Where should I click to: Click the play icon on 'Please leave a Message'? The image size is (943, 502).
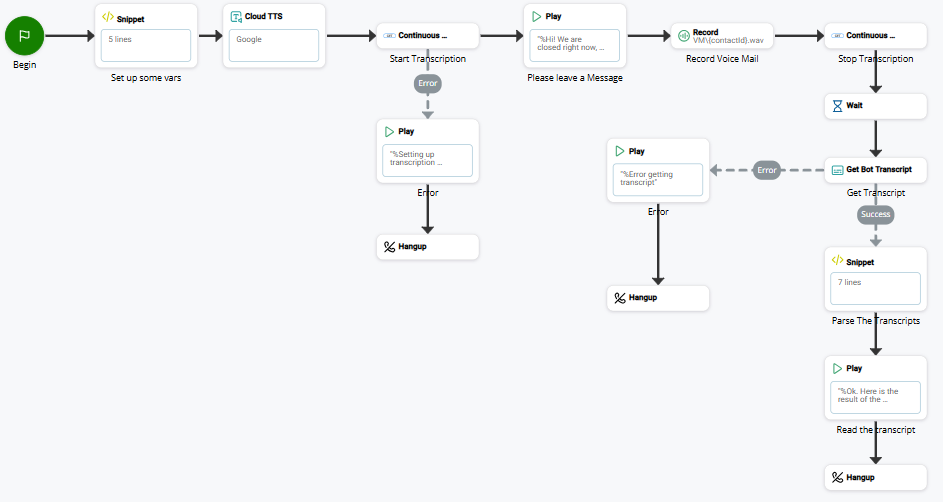(x=537, y=17)
